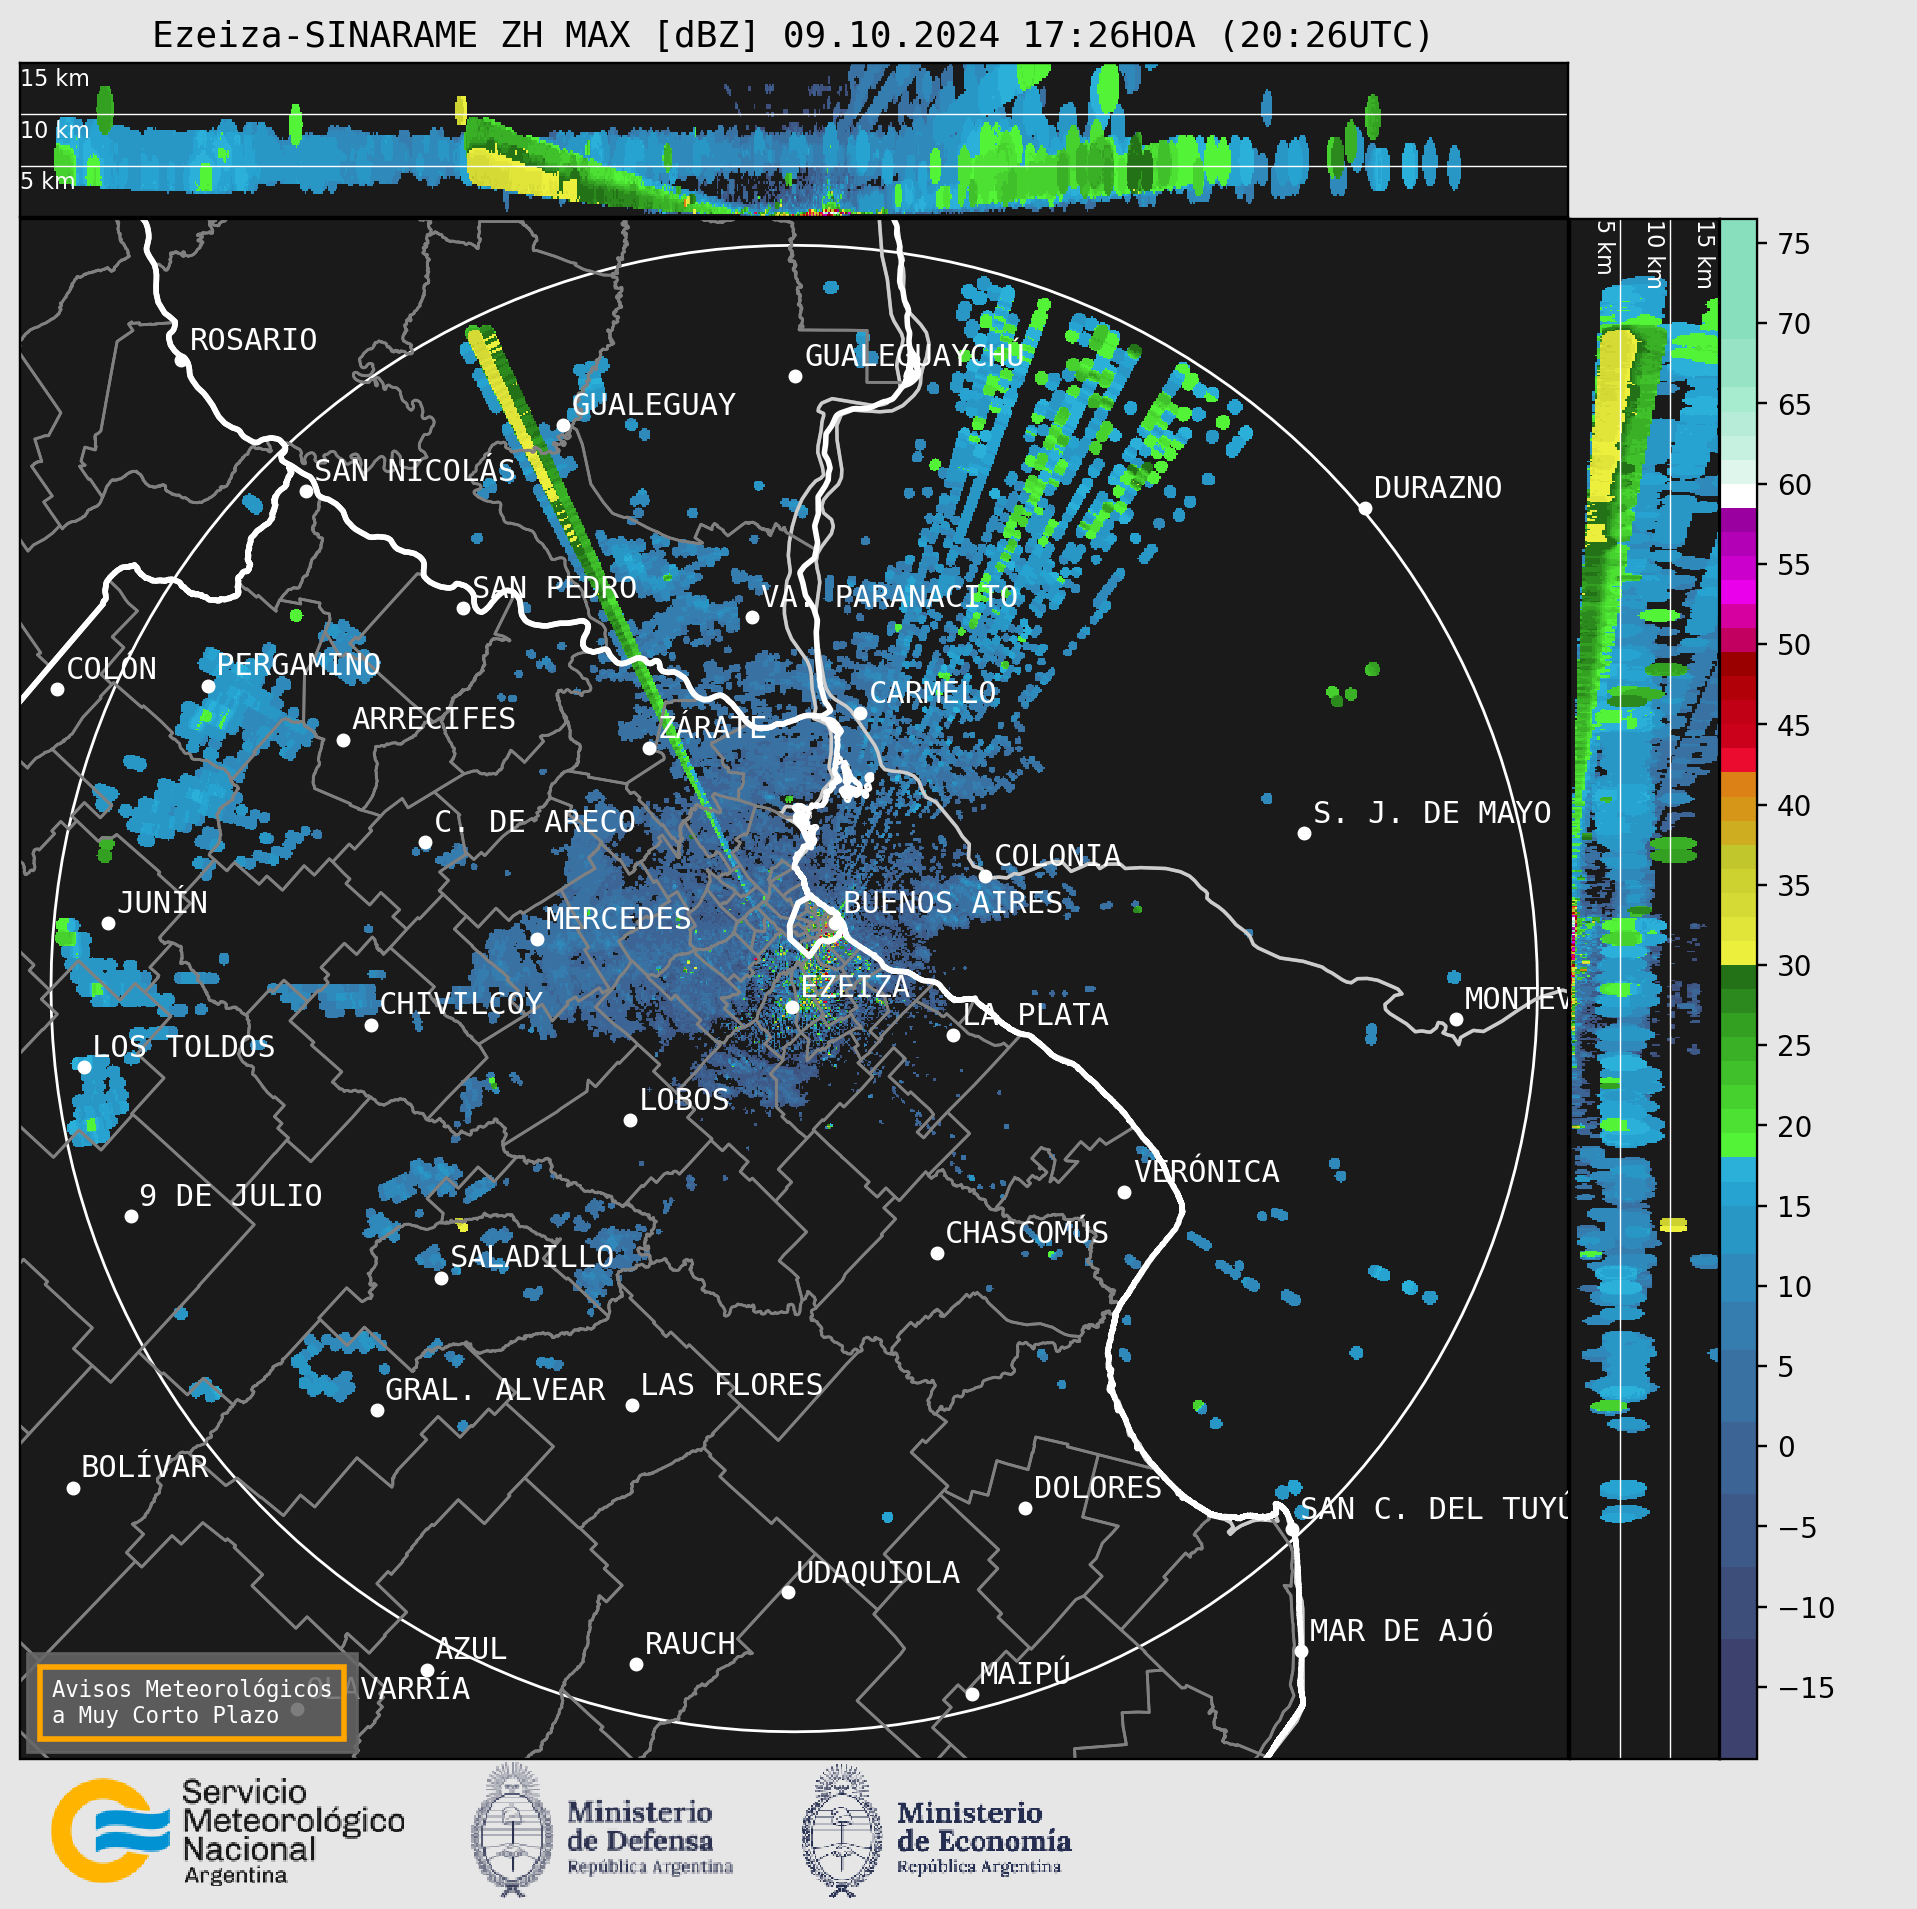The width and height of the screenshot is (1917, 1909).
Task: Click the EZEIZA radar site label
Action: coord(855,987)
